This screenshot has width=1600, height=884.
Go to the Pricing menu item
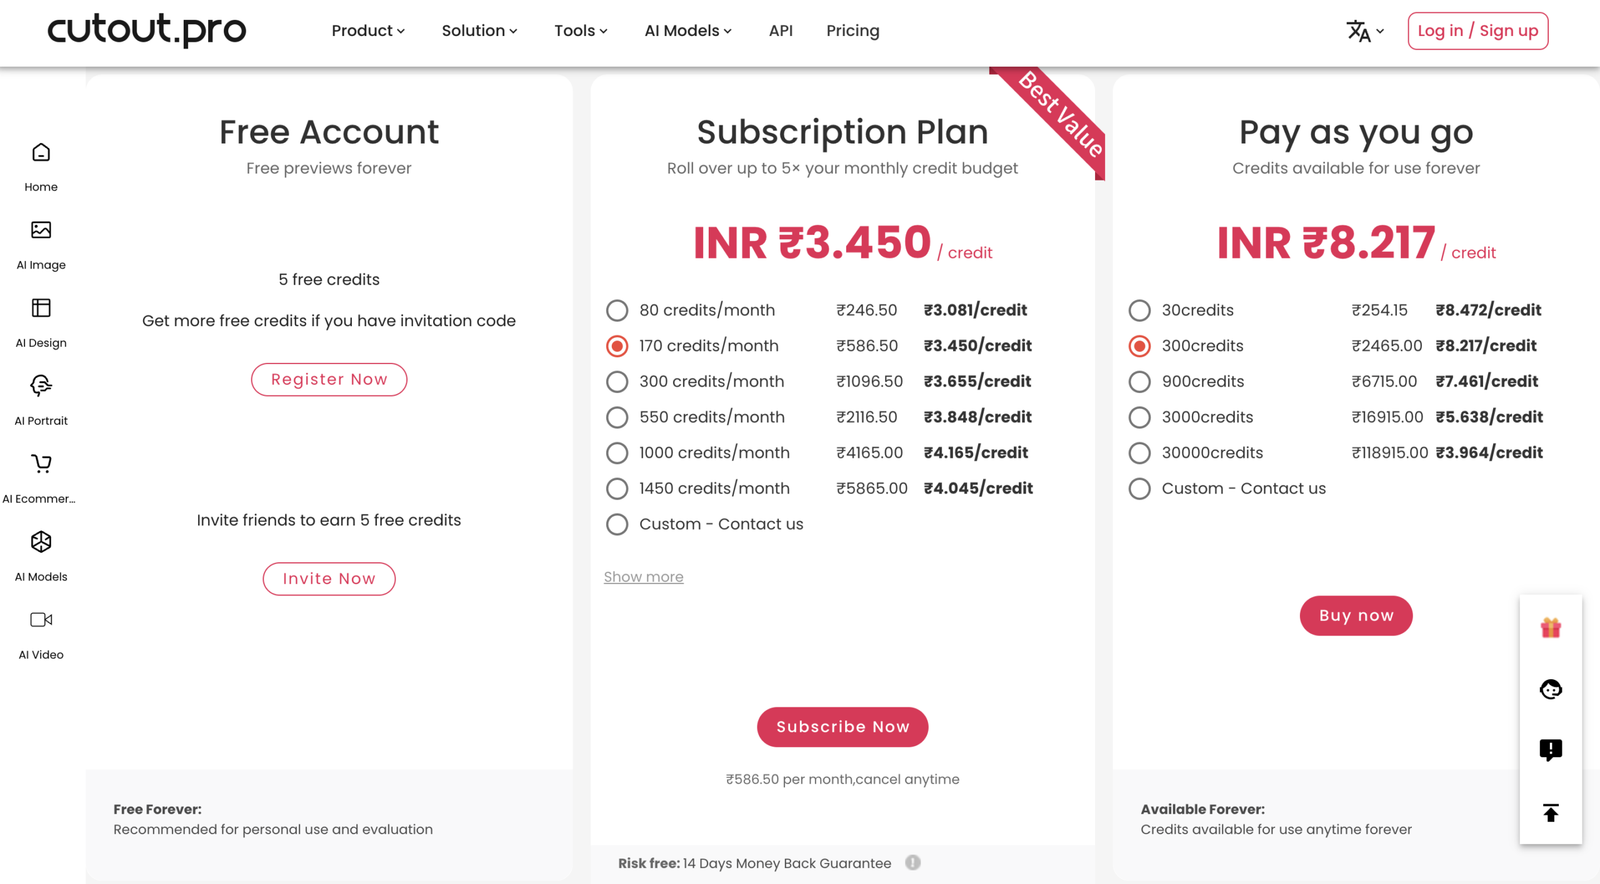pyautogui.click(x=853, y=31)
